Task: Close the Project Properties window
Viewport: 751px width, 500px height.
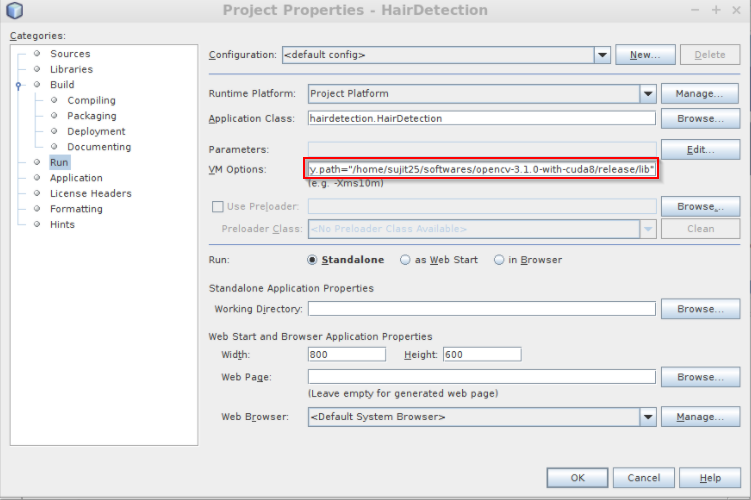Action: pyautogui.click(x=737, y=10)
